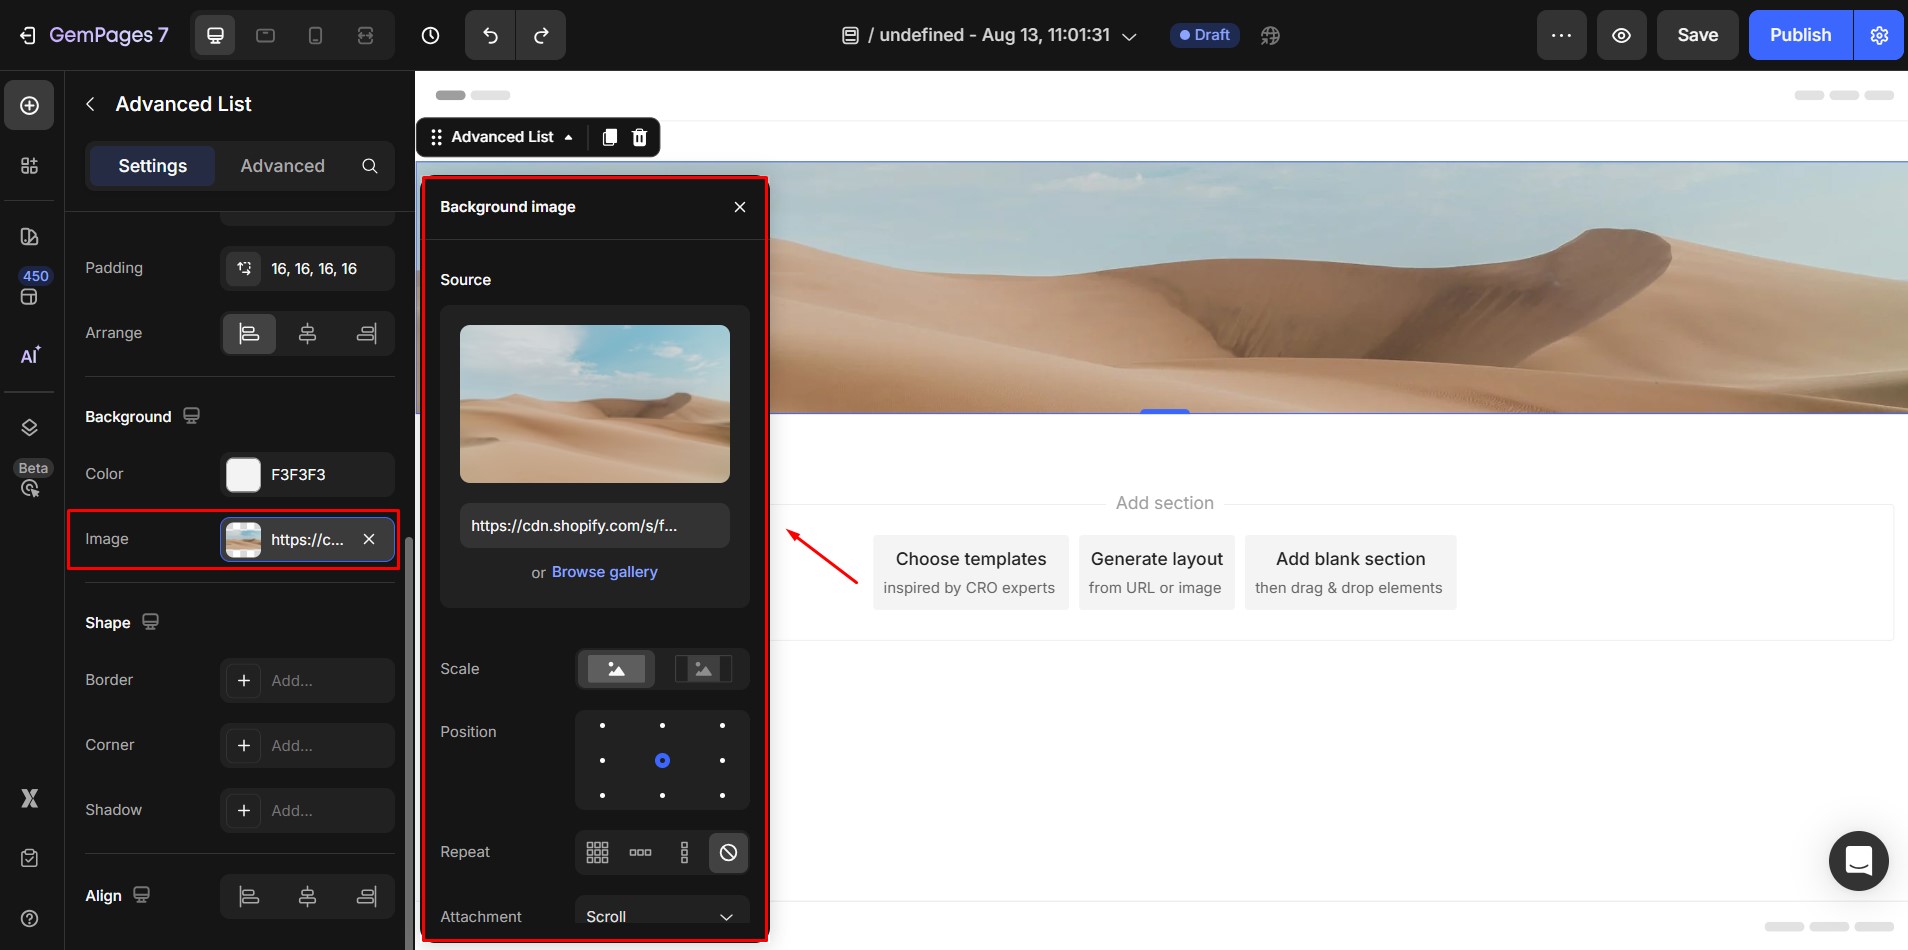This screenshot has width=1908, height=950.
Task: Delete the Advanced List element
Action: coord(640,137)
